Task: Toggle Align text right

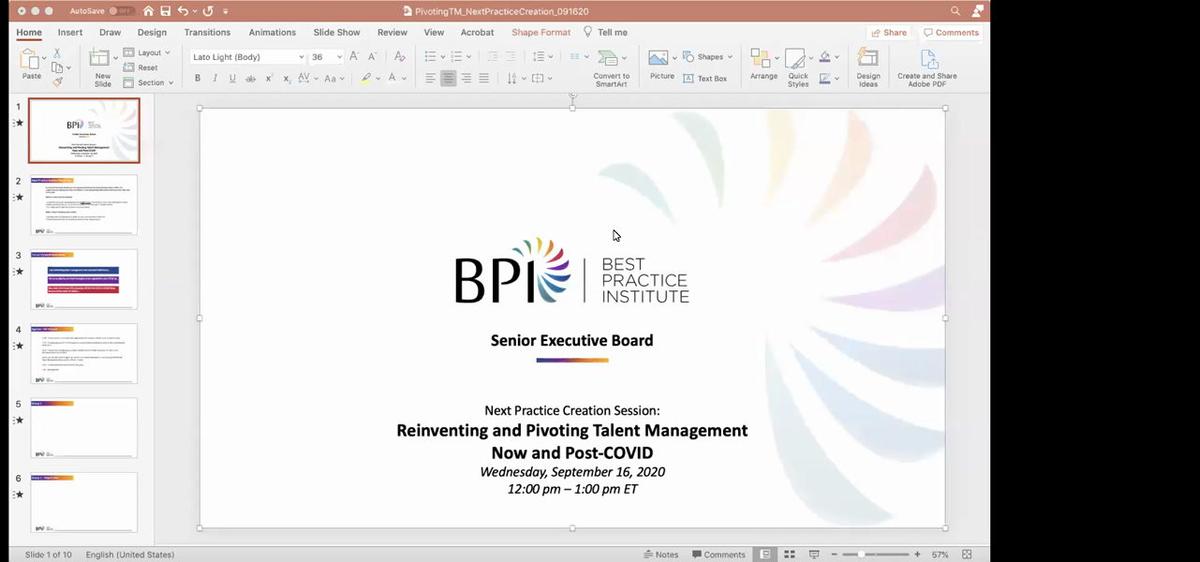Action: (x=466, y=78)
